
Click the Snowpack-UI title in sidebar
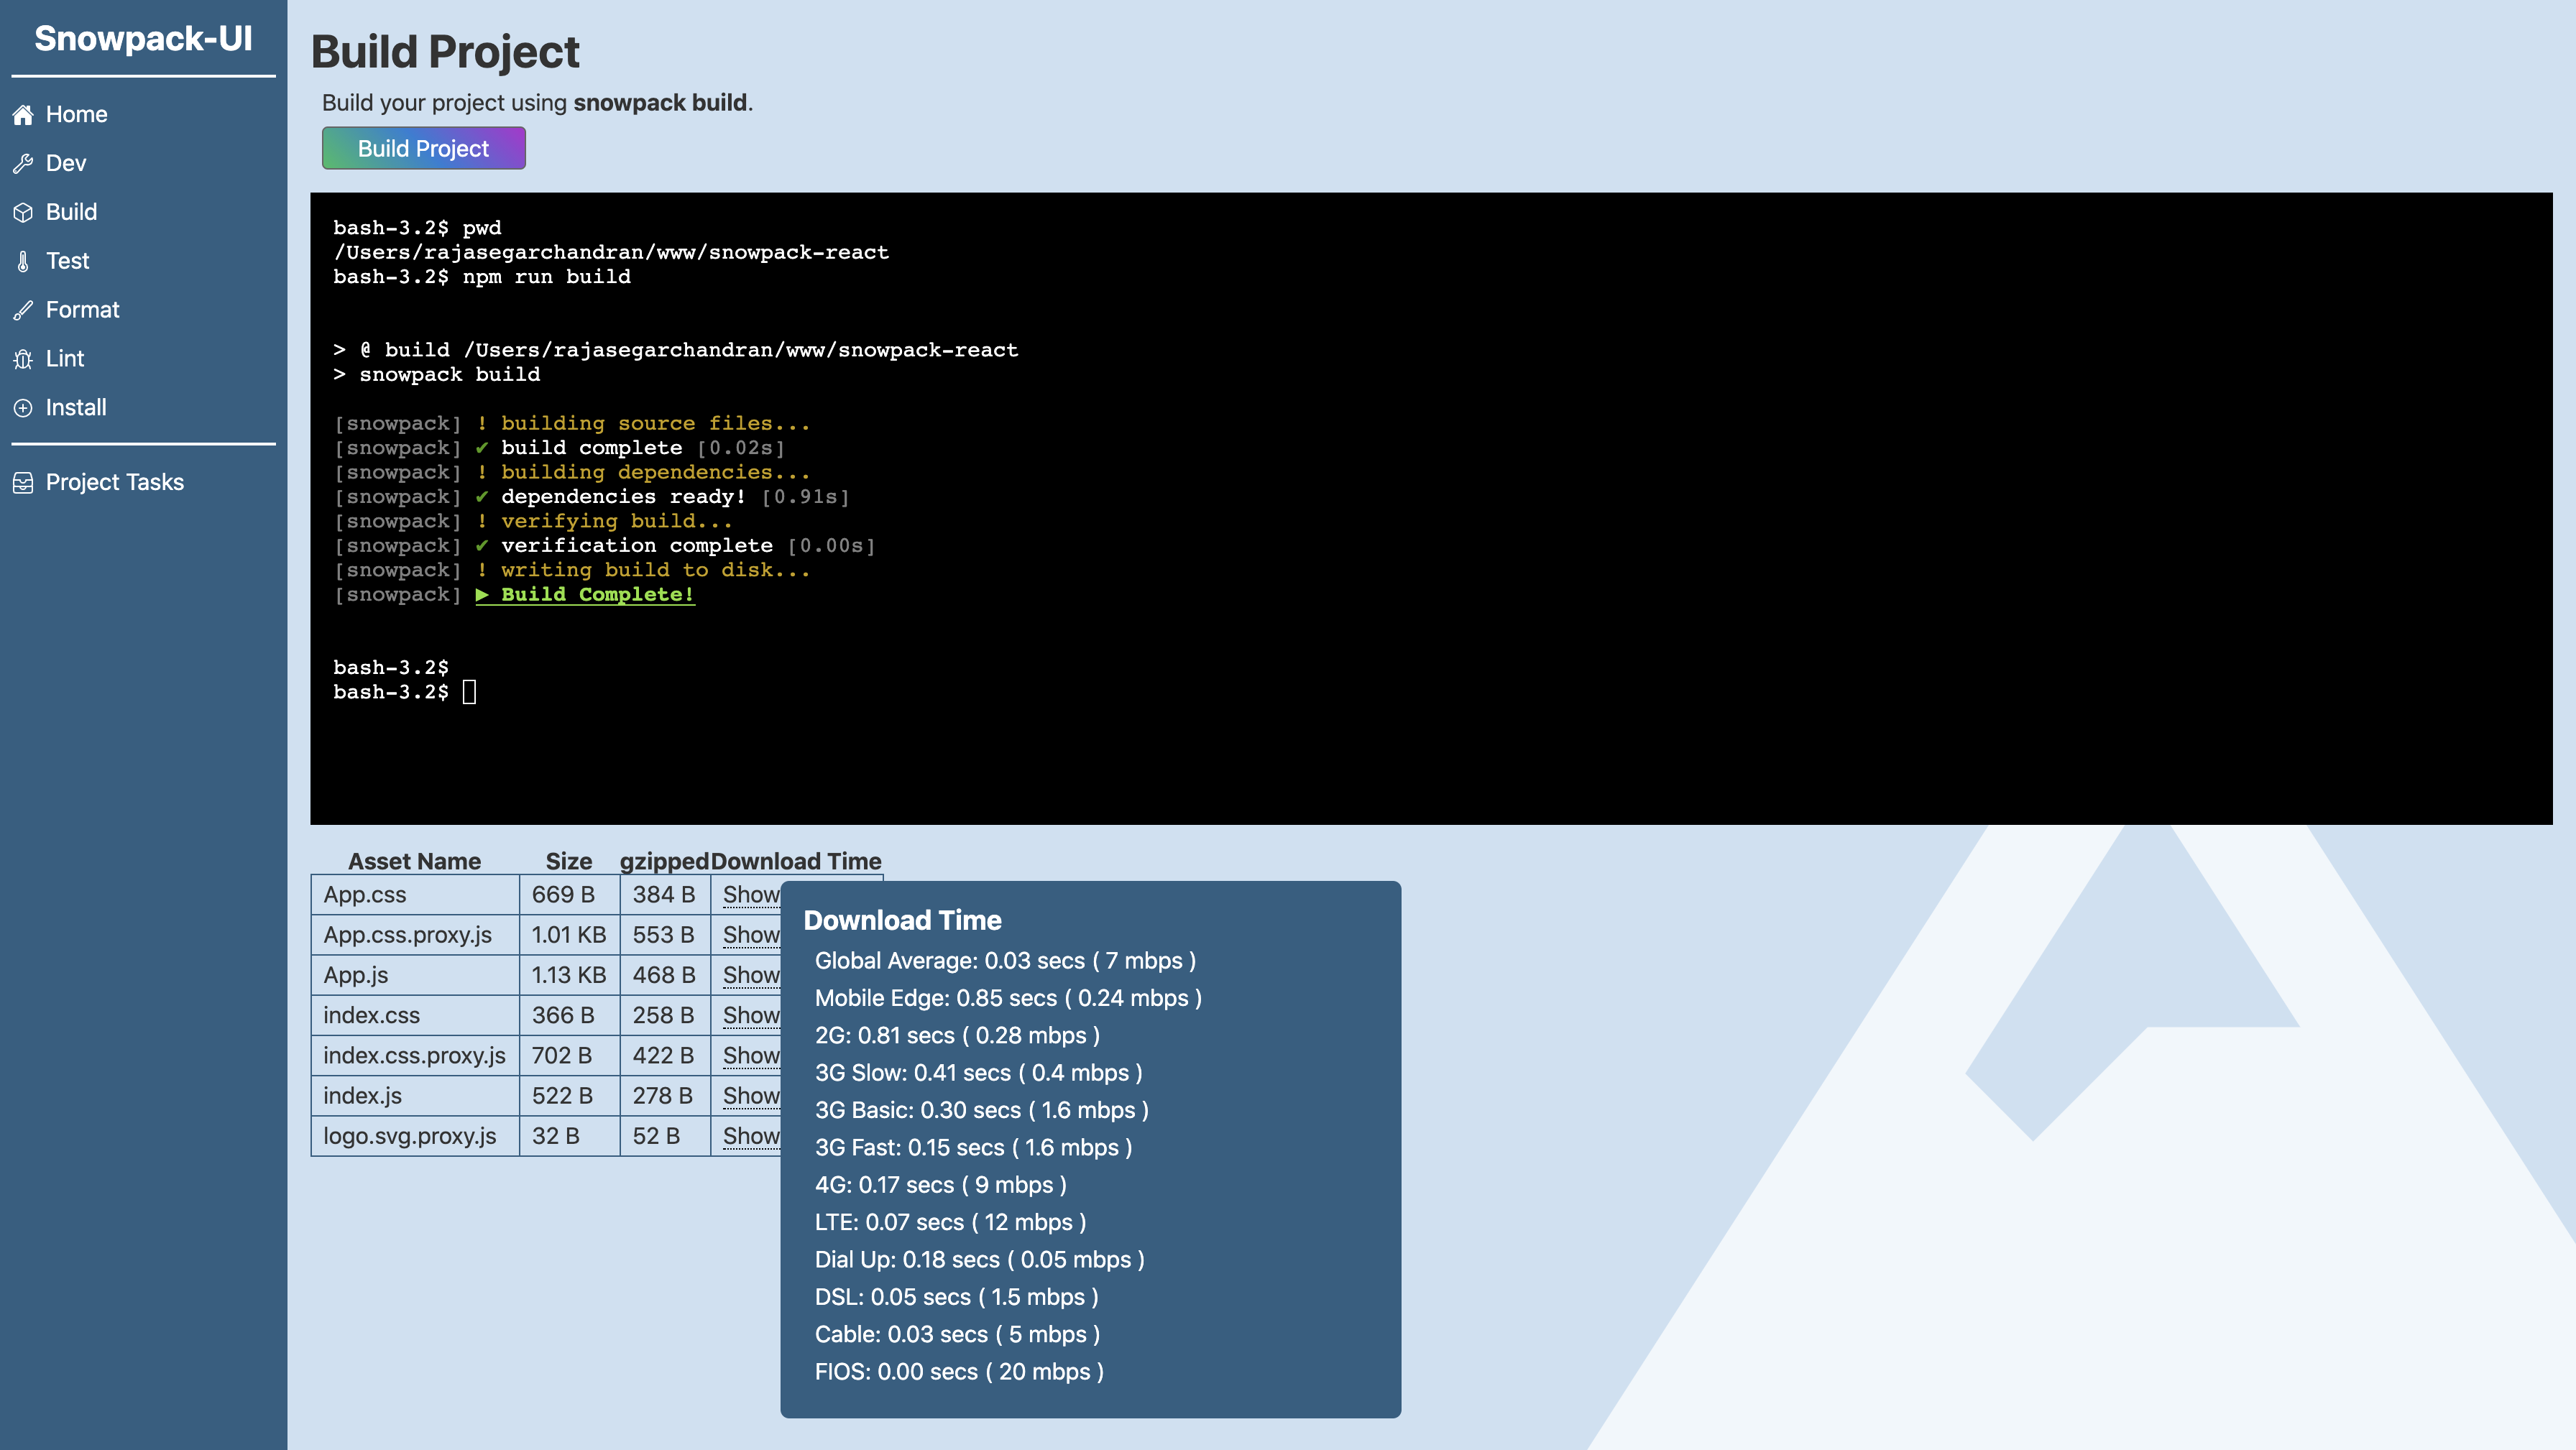[x=143, y=38]
